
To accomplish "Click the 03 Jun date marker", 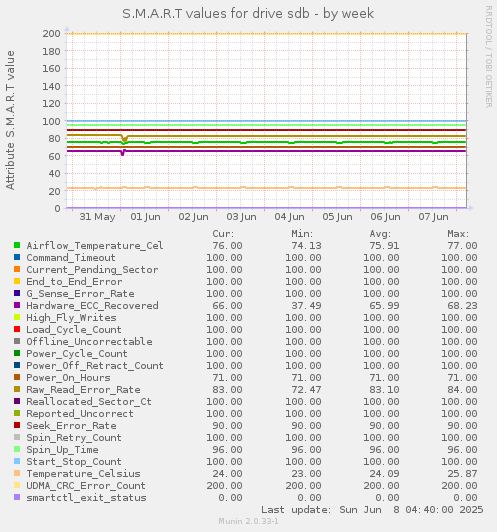I will click(x=242, y=217).
